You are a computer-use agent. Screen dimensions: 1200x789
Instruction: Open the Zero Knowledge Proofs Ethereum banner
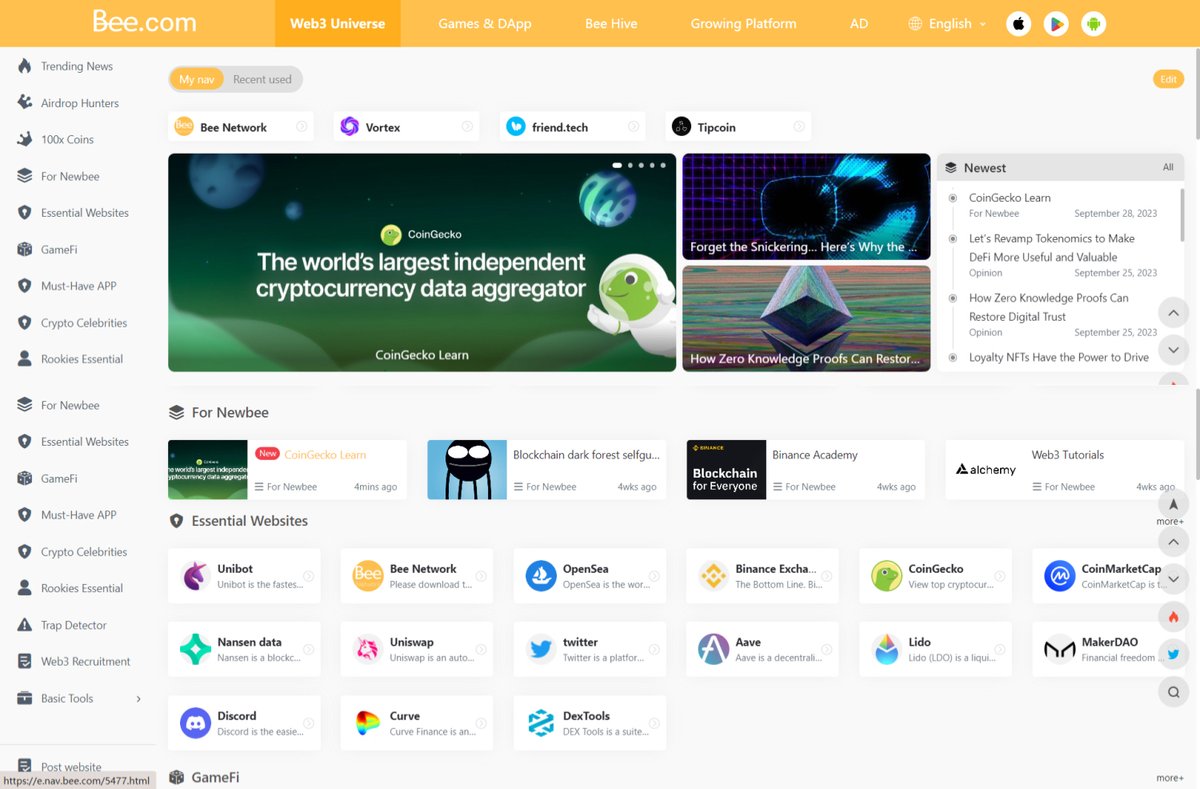click(x=806, y=318)
